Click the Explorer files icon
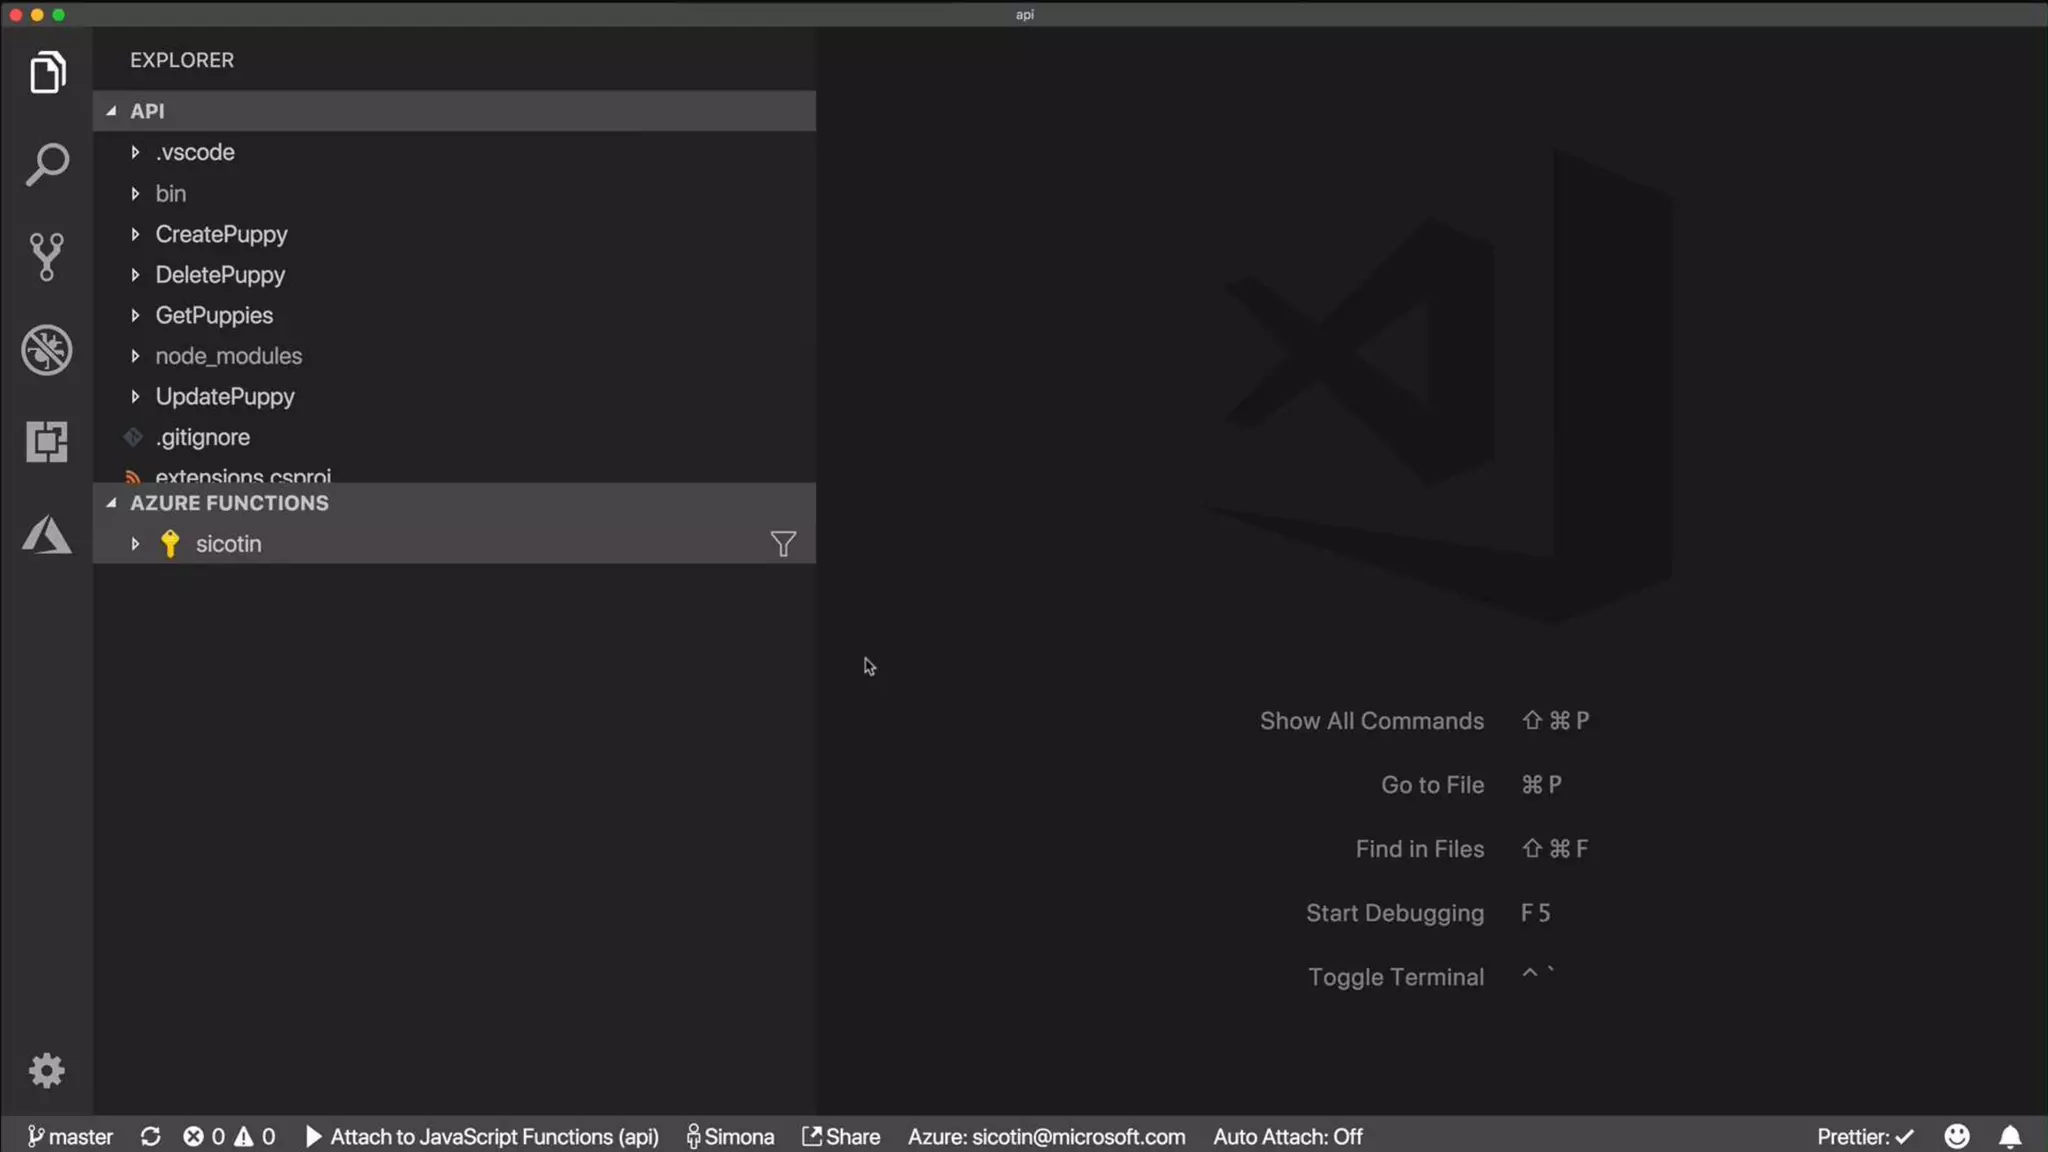This screenshot has width=2048, height=1152. [47, 73]
